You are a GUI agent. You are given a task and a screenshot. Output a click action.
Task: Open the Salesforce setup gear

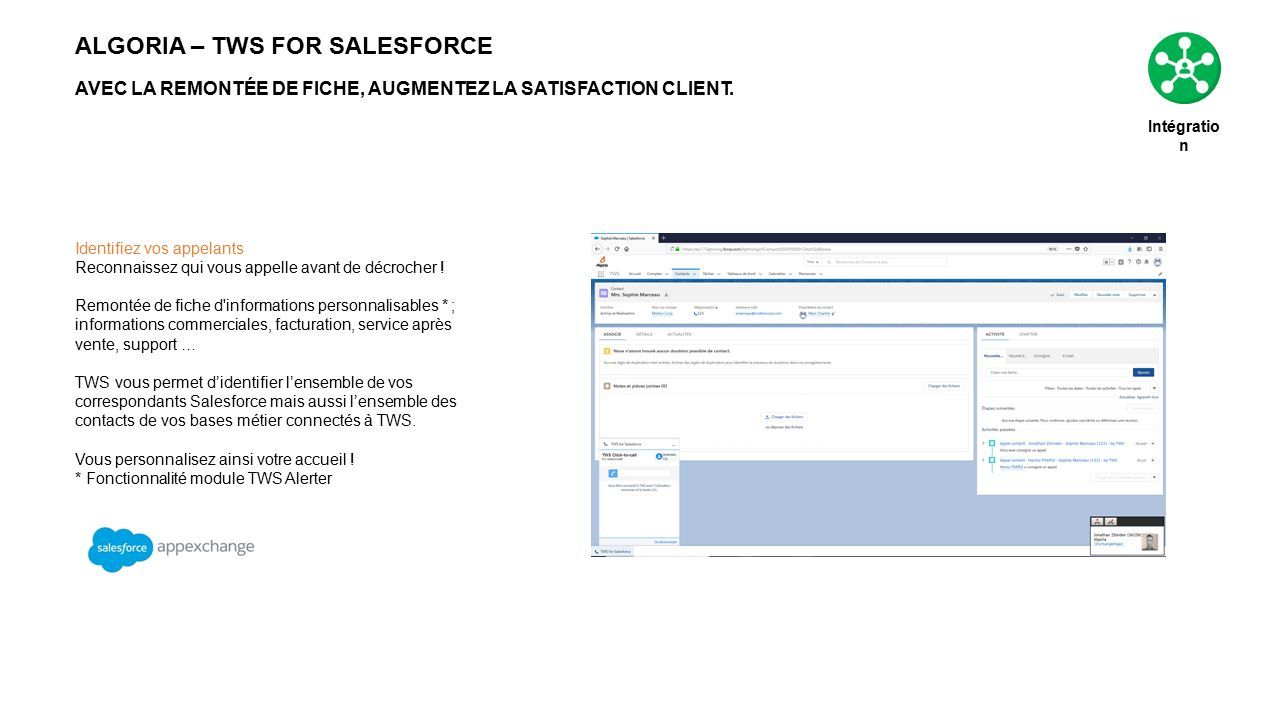(x=1138, y=262)
